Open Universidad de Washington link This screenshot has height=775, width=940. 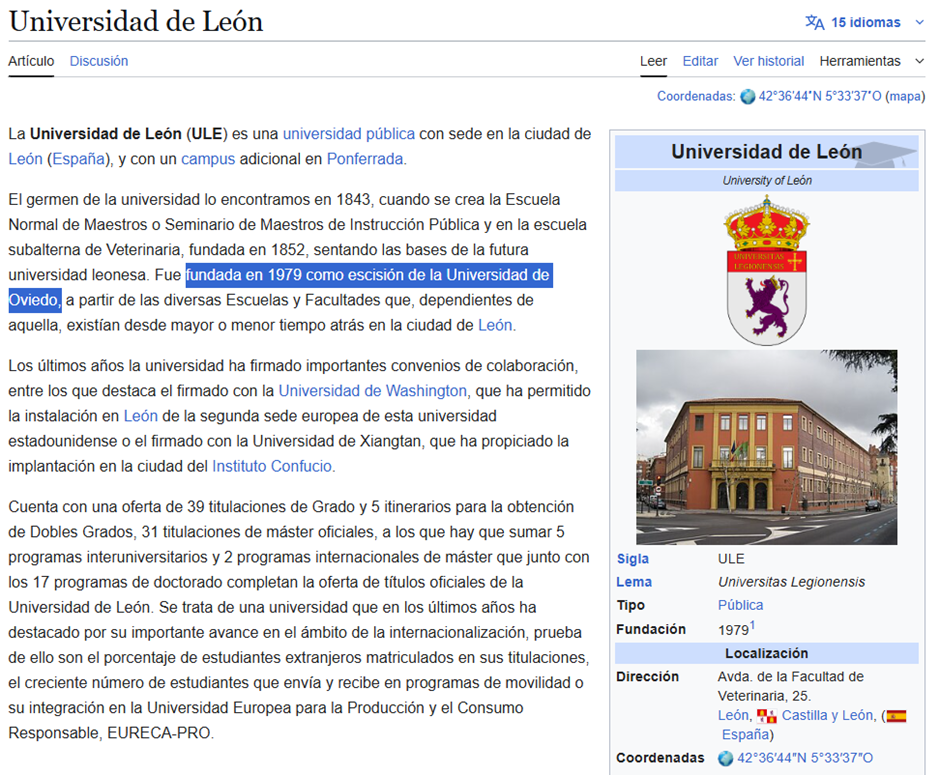click(x=372, y=391)
